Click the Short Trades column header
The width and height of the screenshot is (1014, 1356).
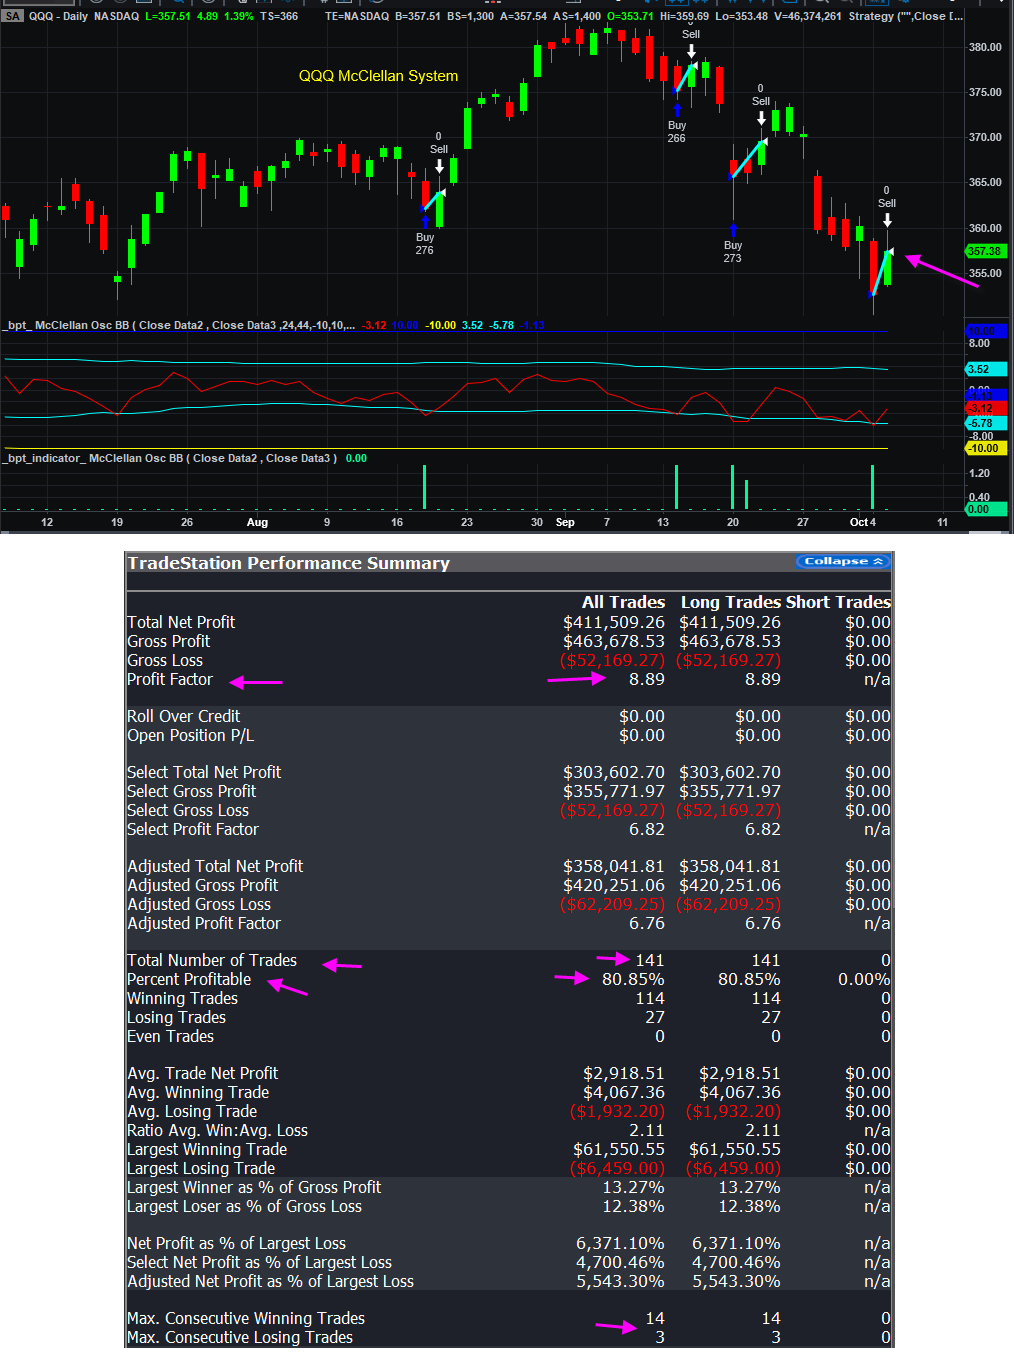[x=838, y=602]
